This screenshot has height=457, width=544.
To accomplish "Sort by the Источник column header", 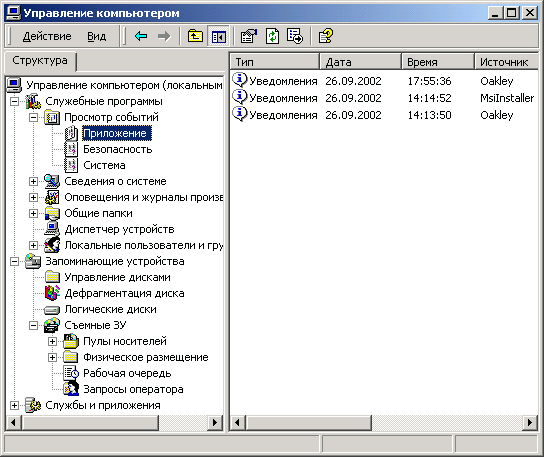I will 506,62.
